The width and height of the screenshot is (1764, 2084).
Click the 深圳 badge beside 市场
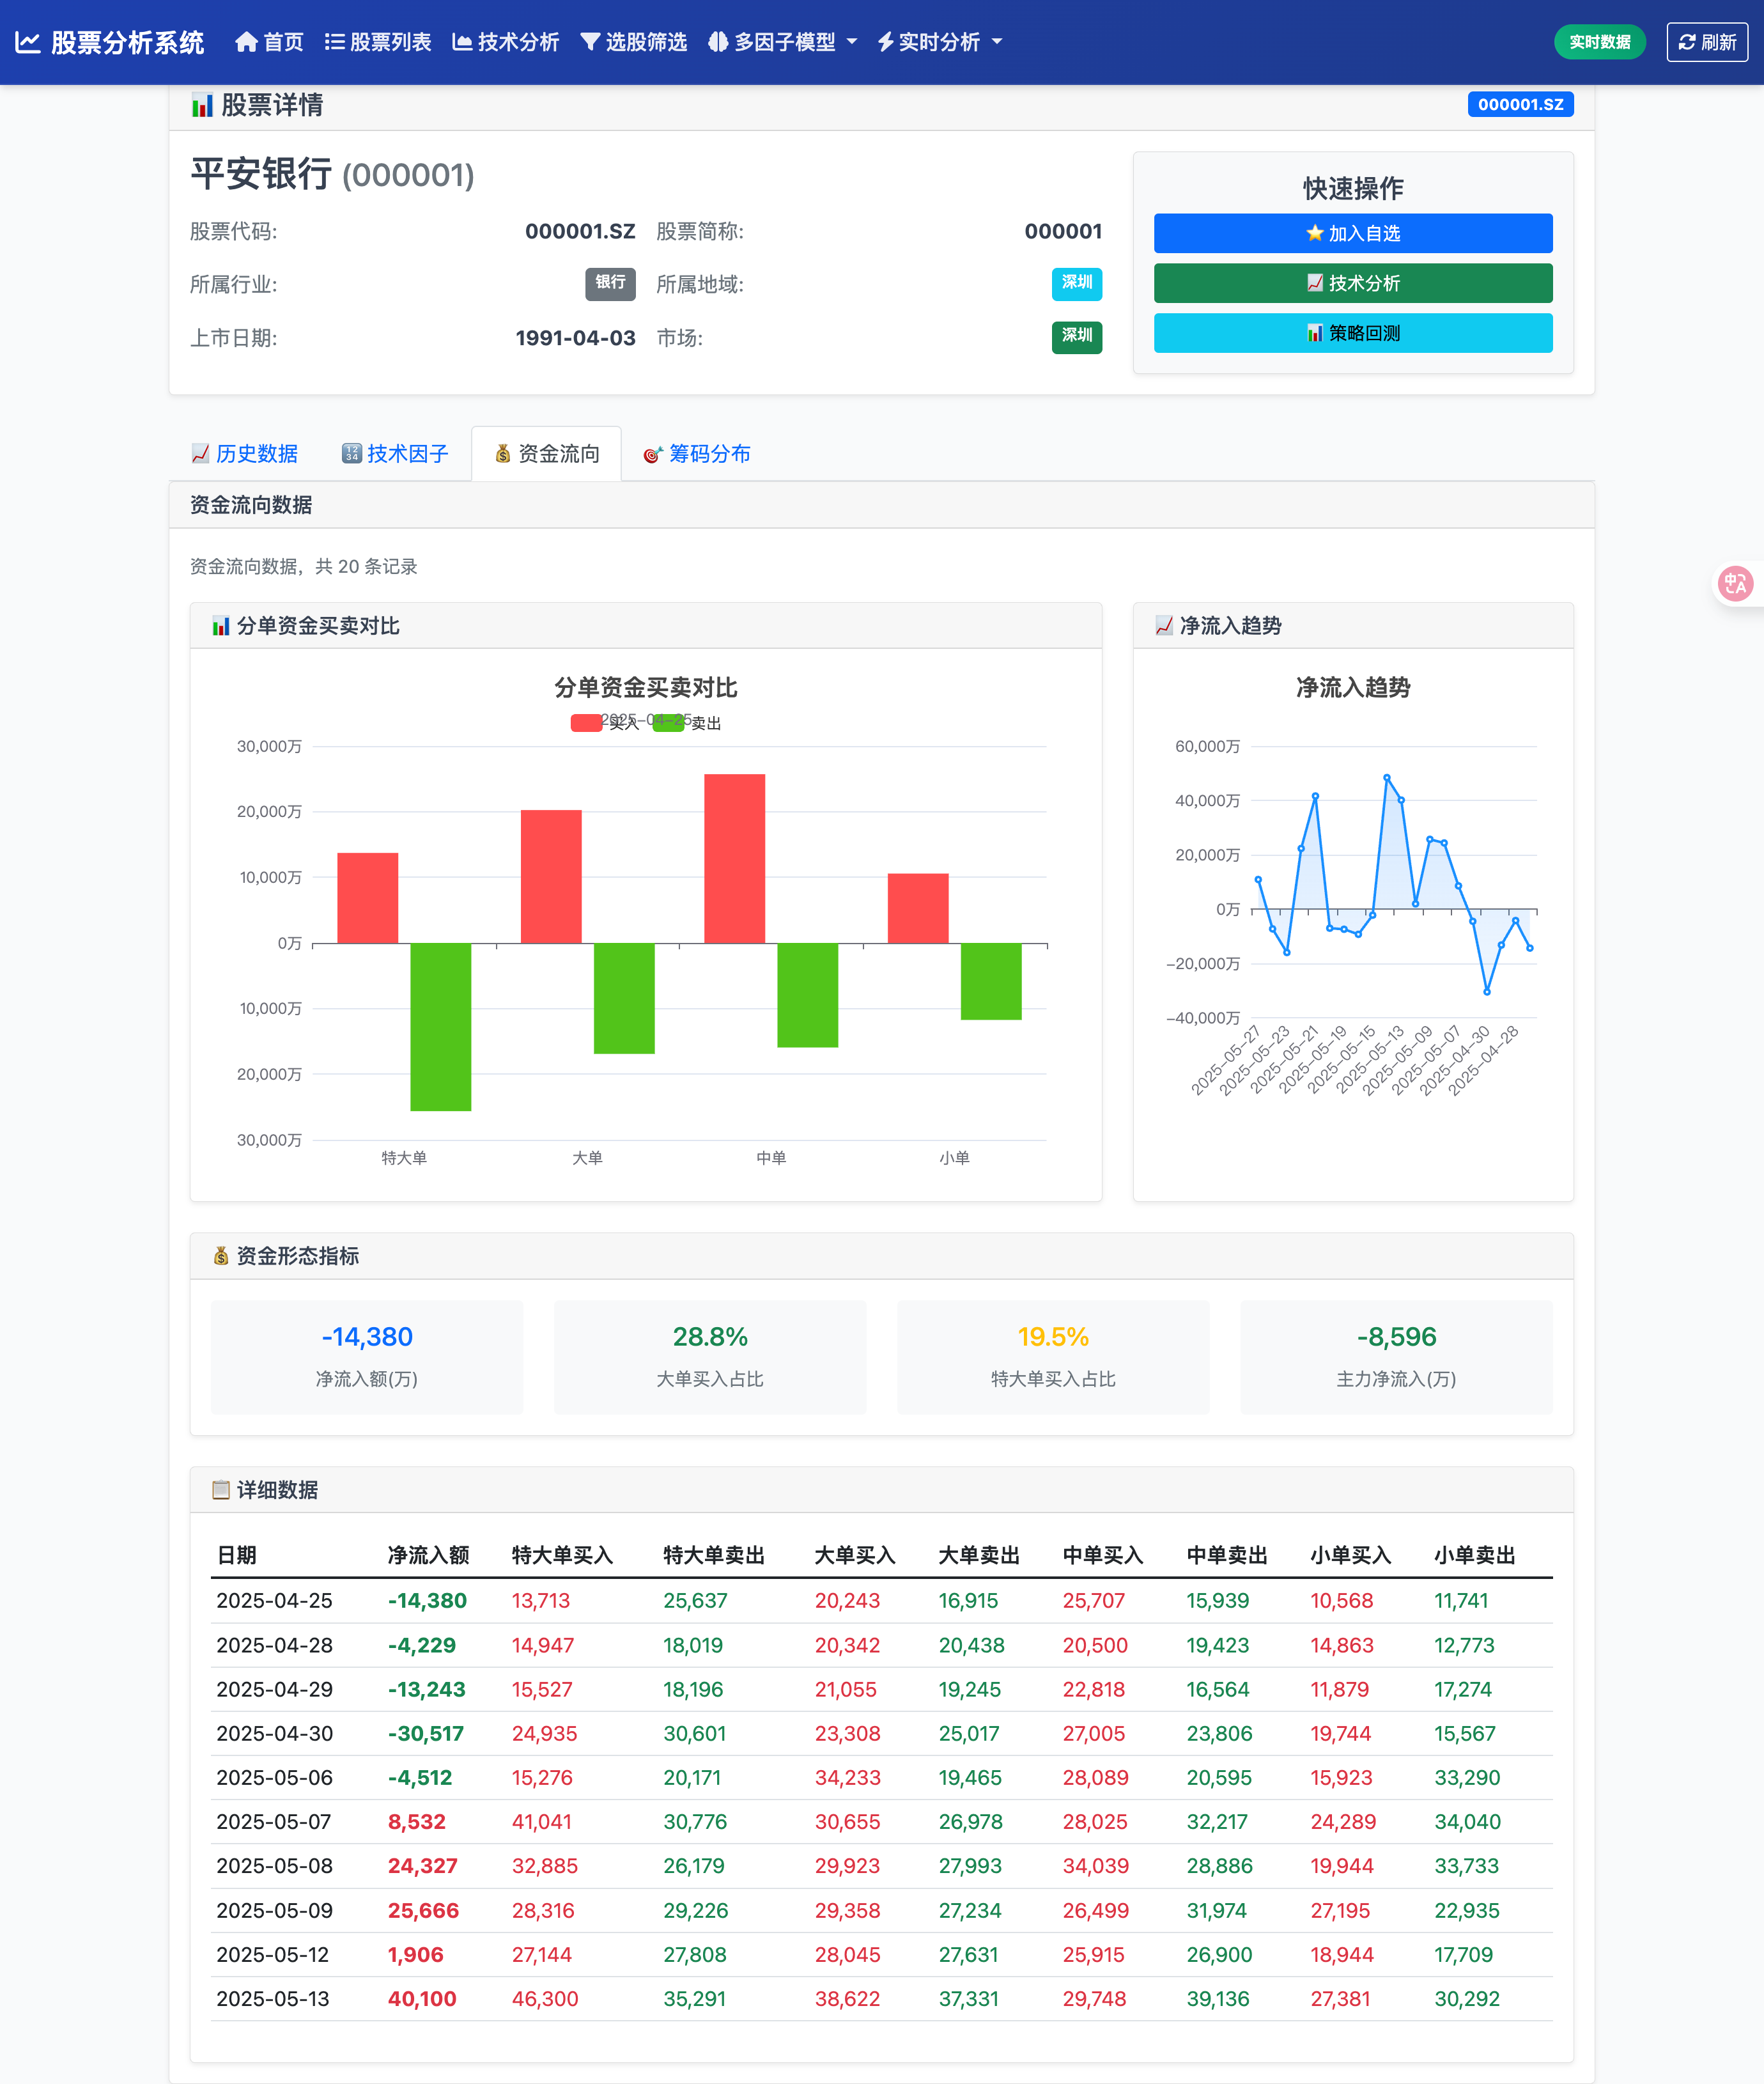point(1077,337)
